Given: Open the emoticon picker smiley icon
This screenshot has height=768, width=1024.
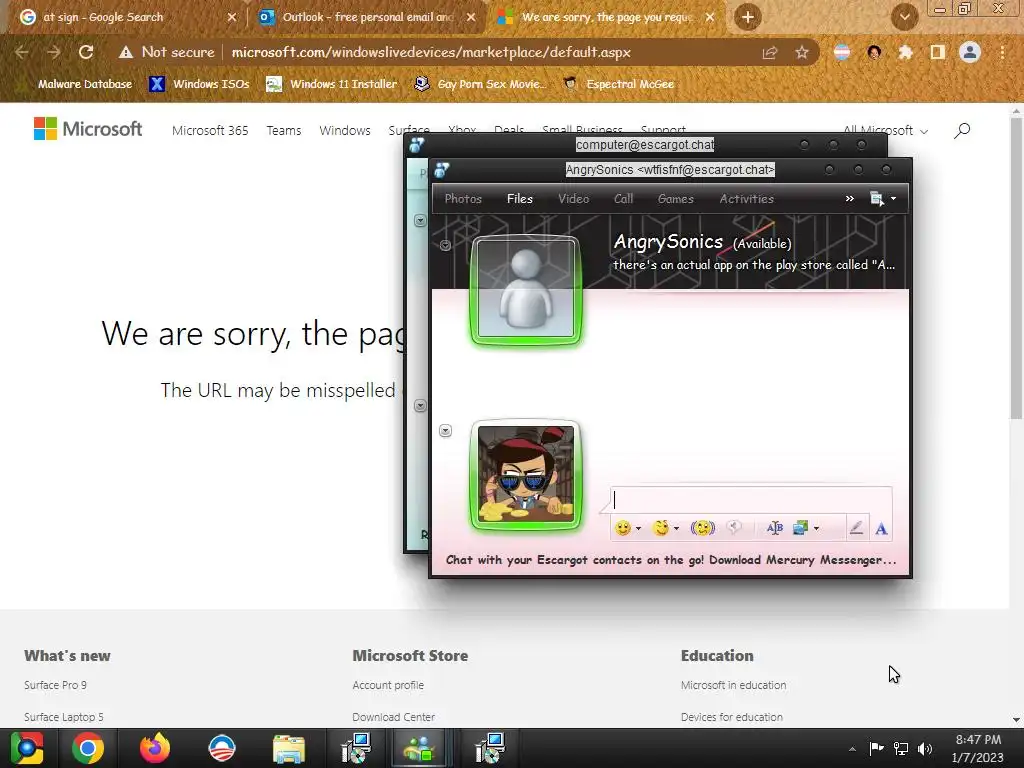Looking at the screenshot, I should pos(623,528).
